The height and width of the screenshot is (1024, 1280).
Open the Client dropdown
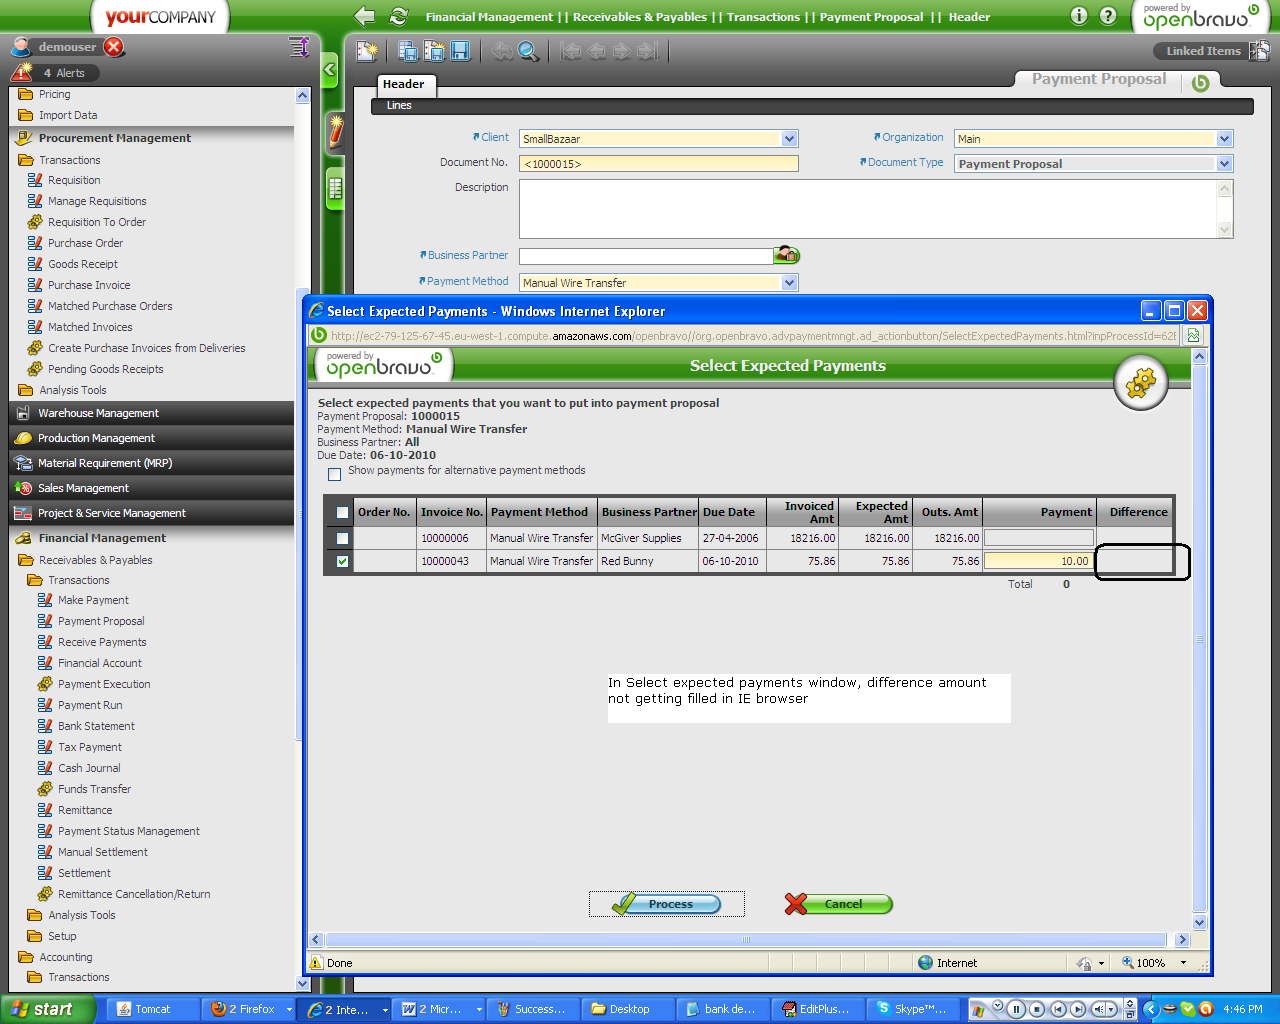coord(789,139)
